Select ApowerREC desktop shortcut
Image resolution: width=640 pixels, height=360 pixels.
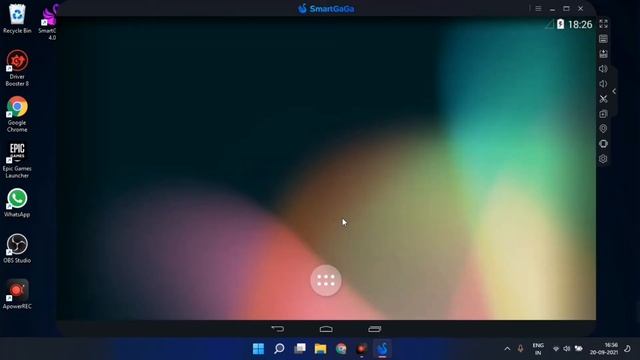17,294
